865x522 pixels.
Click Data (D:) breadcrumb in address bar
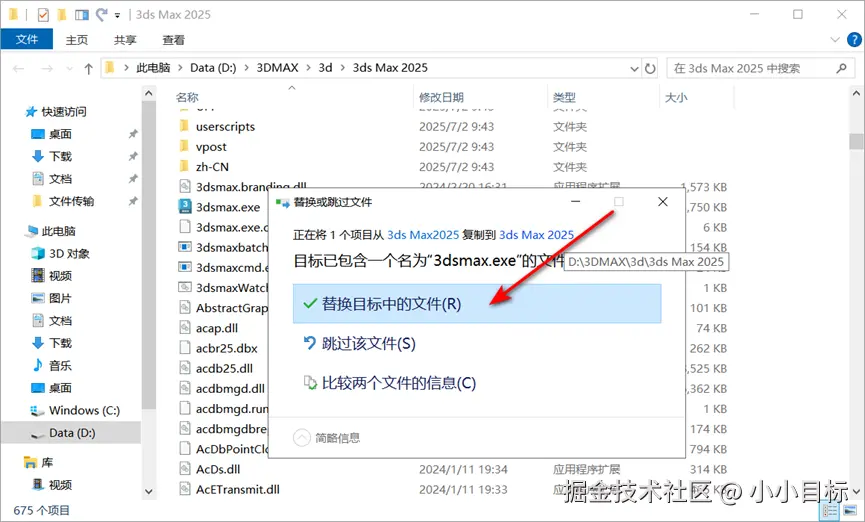pos(213,68)
